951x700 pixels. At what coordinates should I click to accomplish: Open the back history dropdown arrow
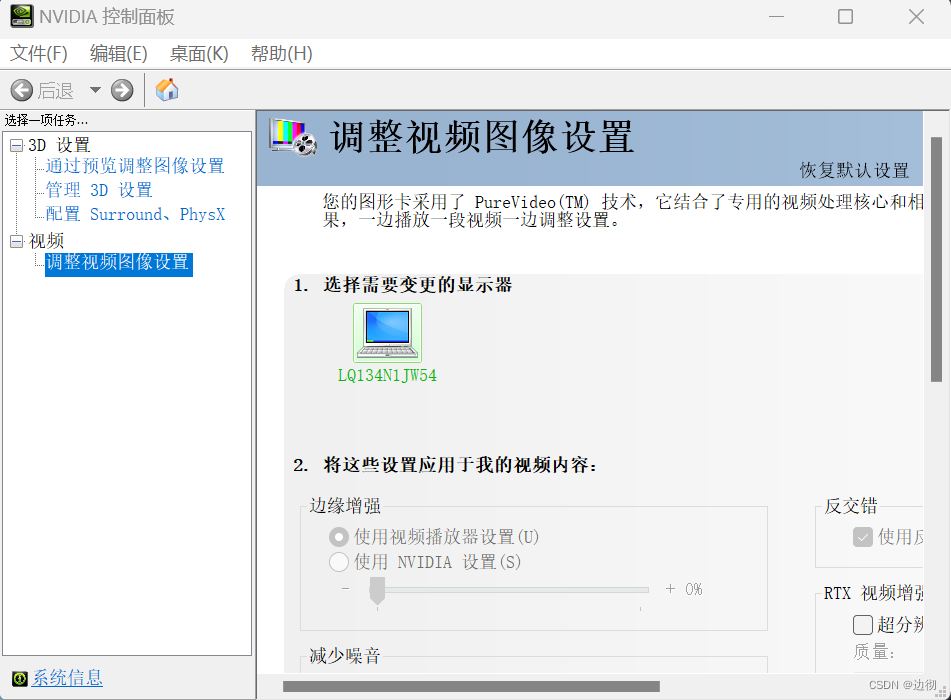pyautogui.click(x=95, y=90)
